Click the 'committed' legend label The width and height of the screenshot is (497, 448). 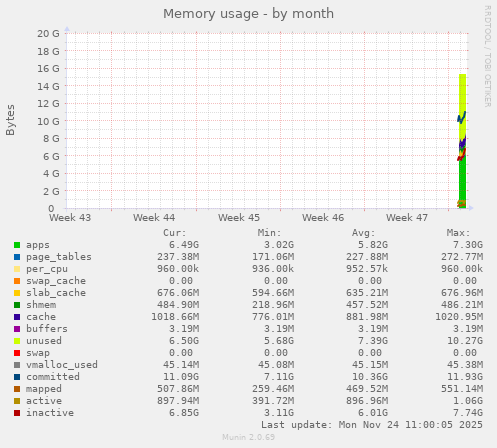click(x=53, y=377)
